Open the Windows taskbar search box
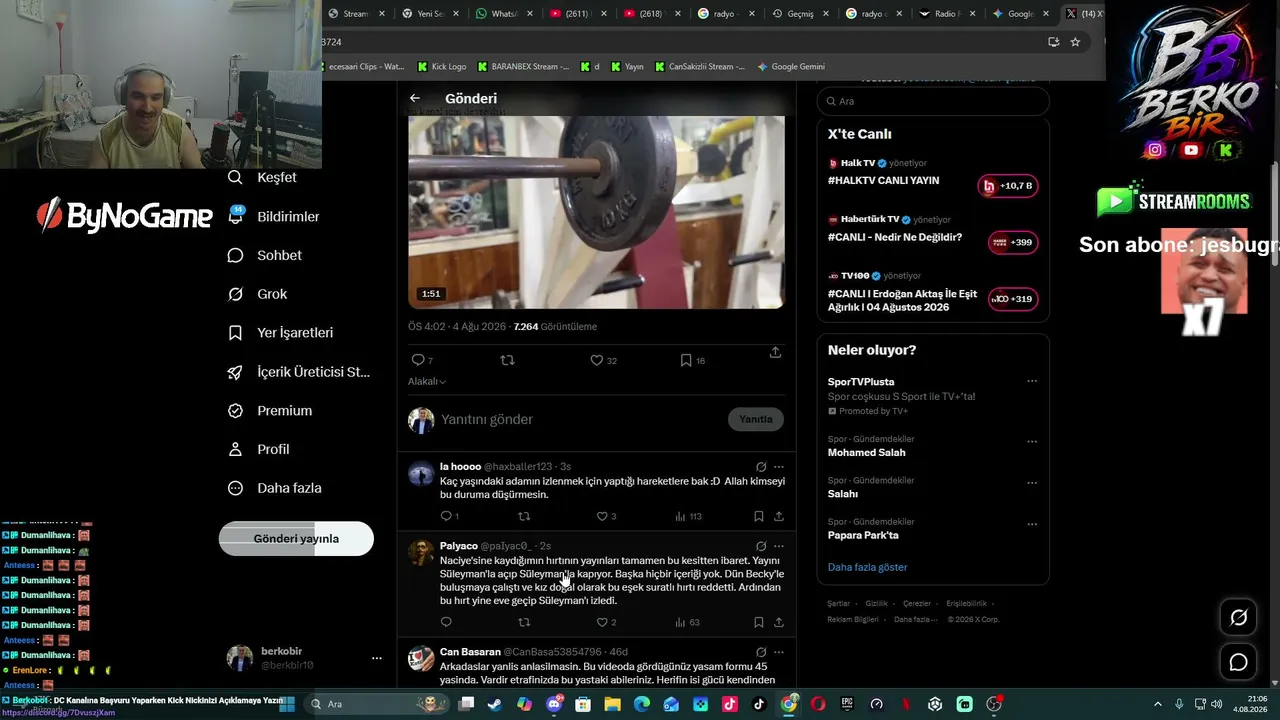Screen dimensions: 1280x720 pyautogui.click(x=375, y=704)
